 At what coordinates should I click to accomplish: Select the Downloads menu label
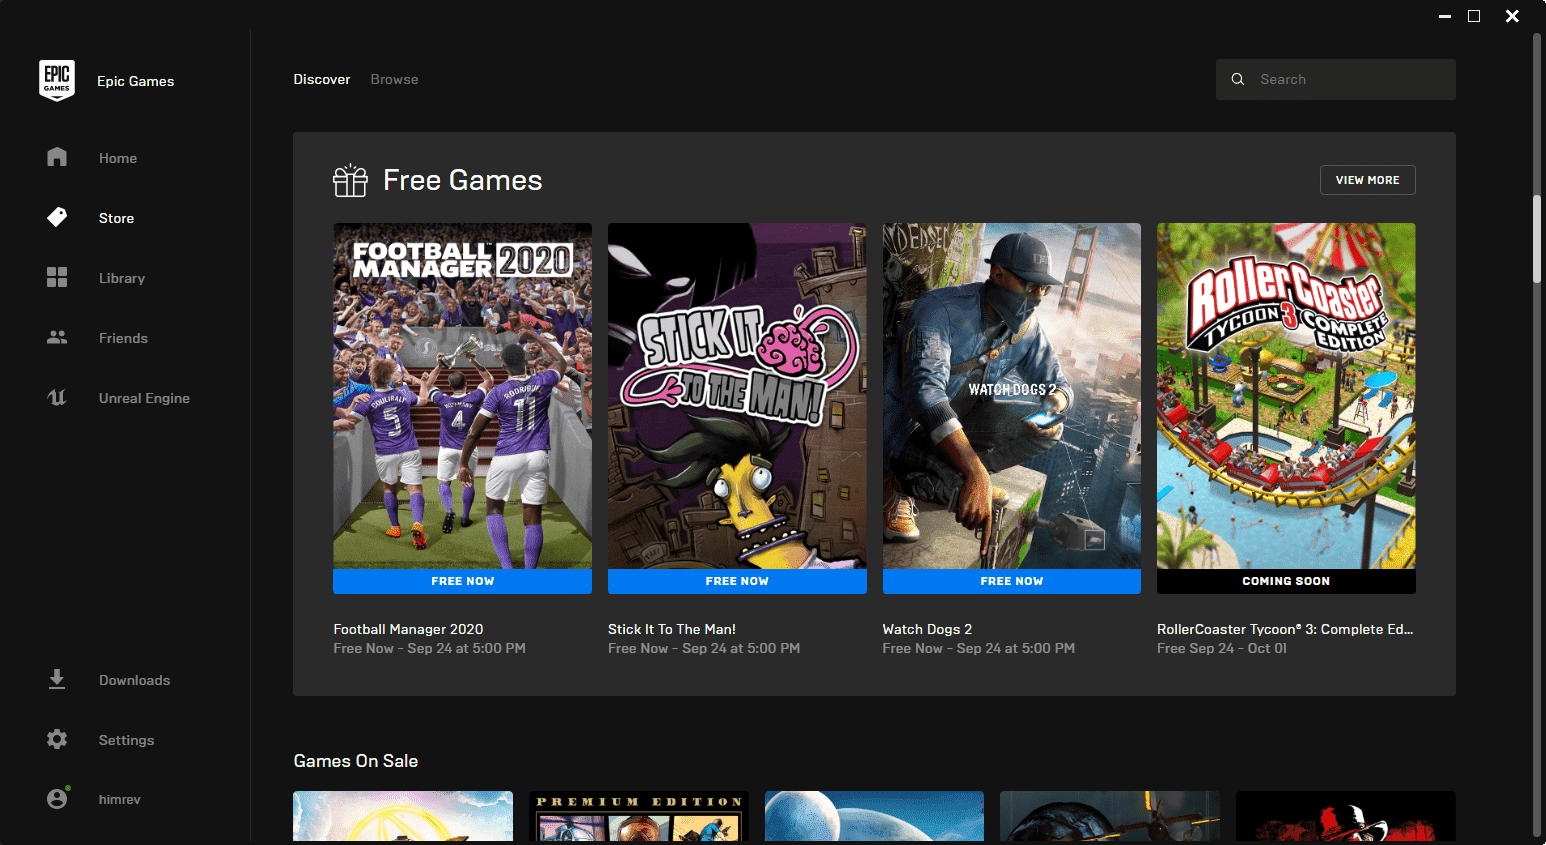tap(134, 680)
